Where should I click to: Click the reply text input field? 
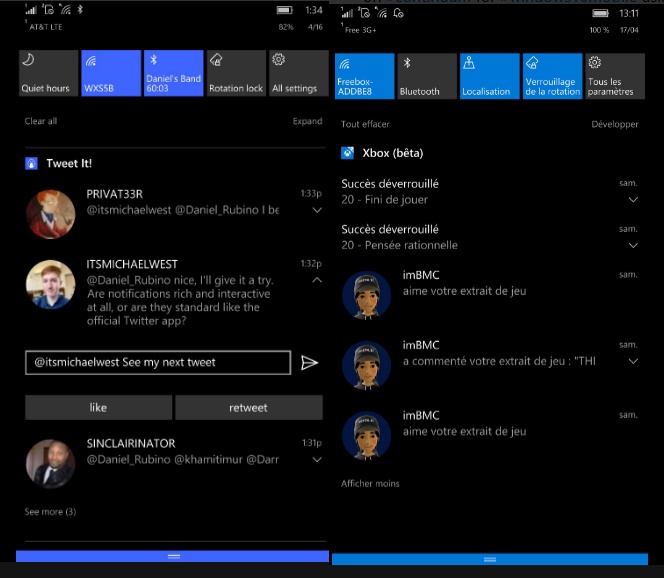tap(158, 362)
